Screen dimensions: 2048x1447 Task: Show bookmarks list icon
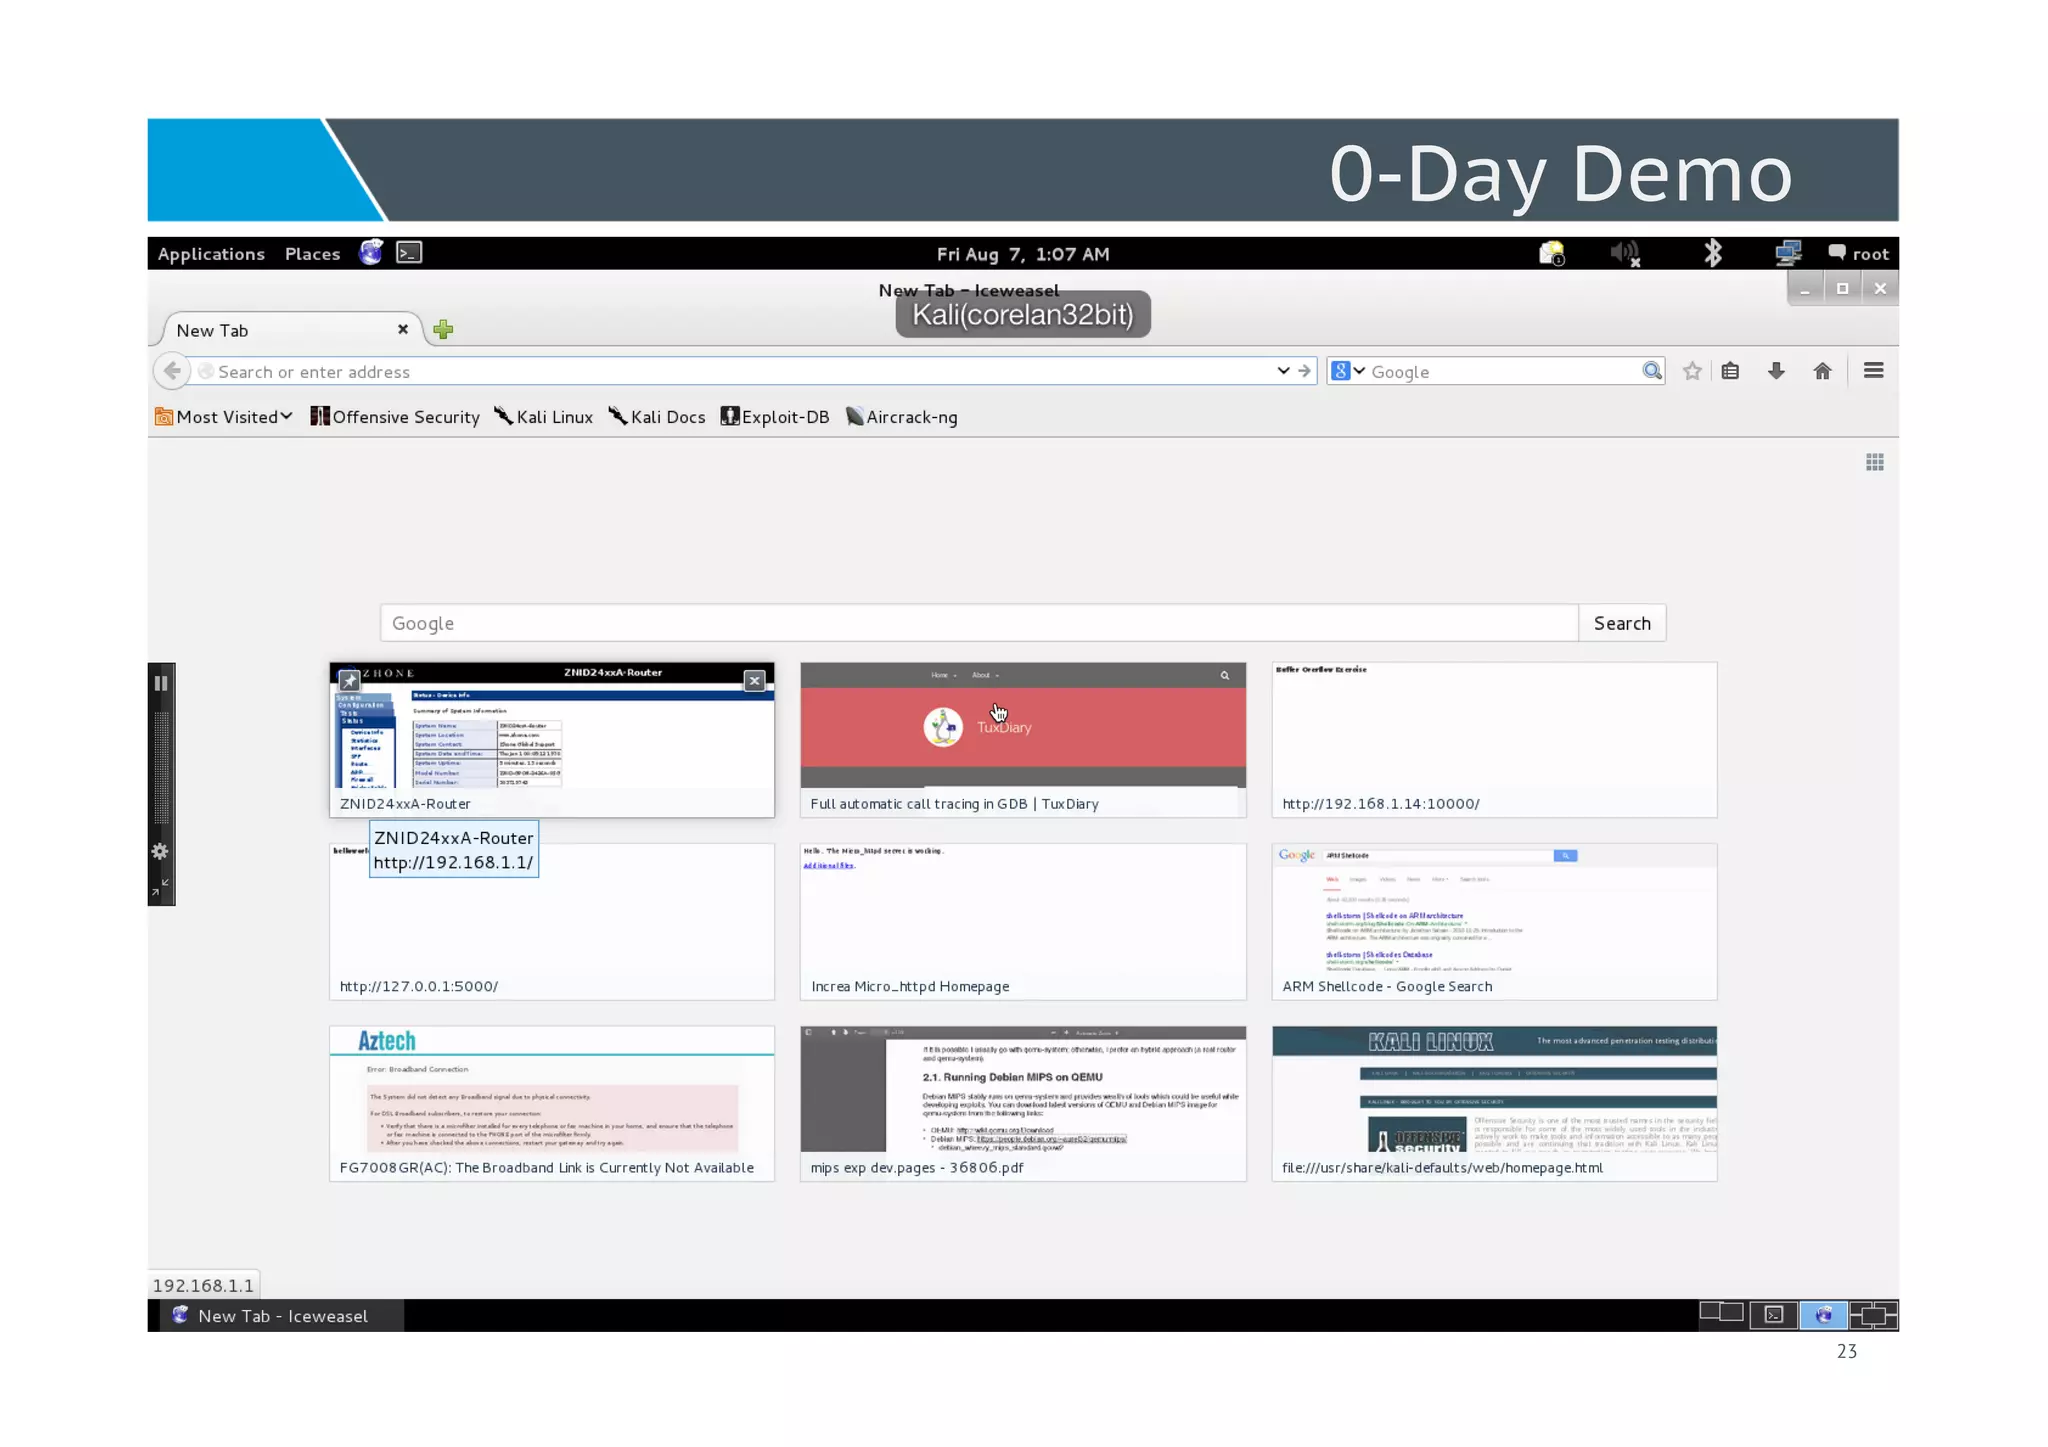[1730, 371]
